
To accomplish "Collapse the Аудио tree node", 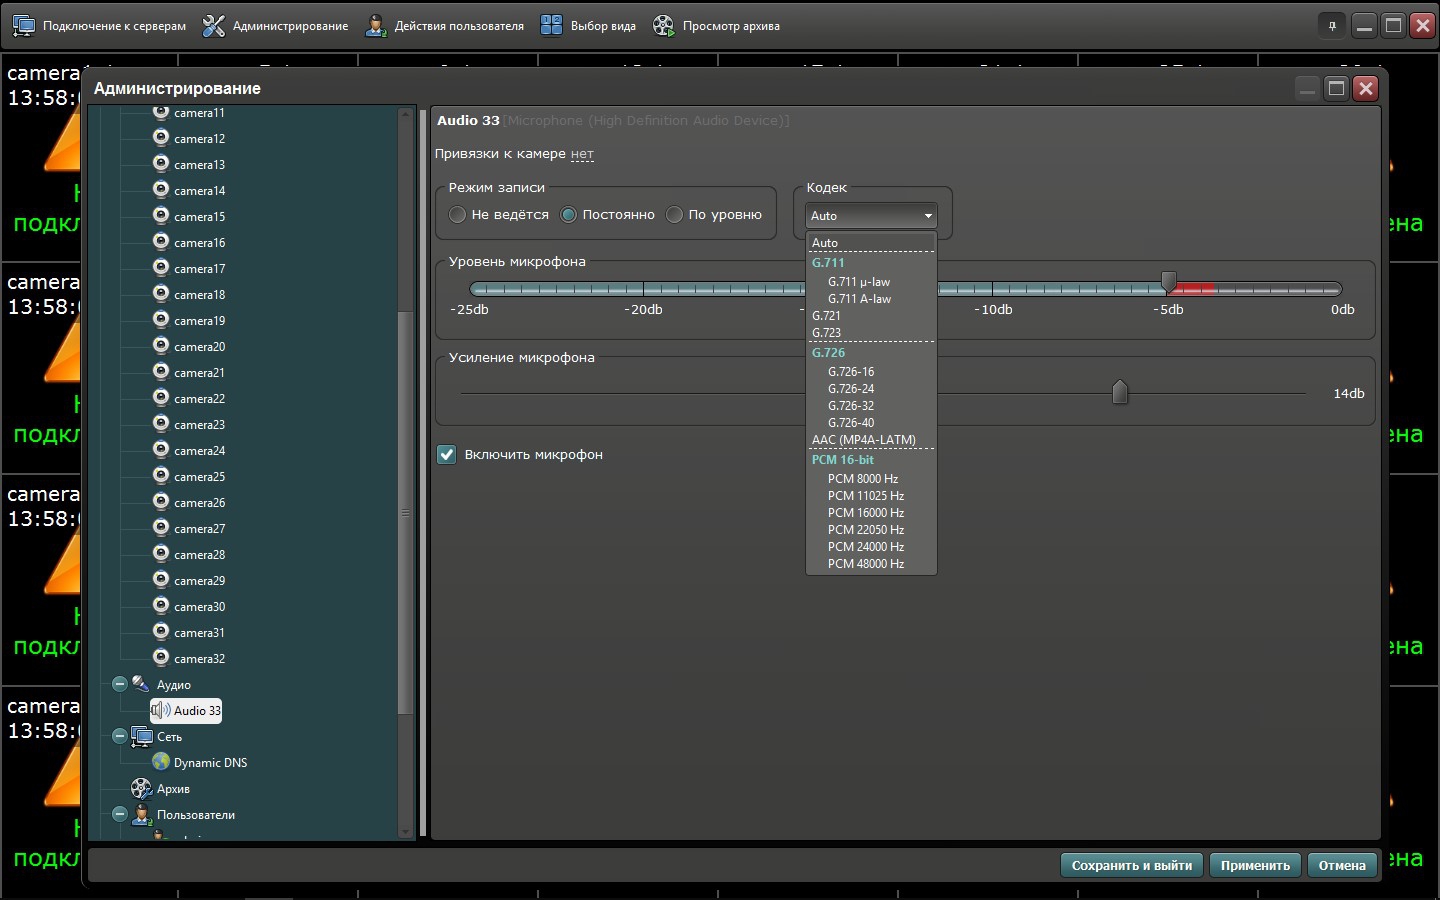I will point(120,685).
